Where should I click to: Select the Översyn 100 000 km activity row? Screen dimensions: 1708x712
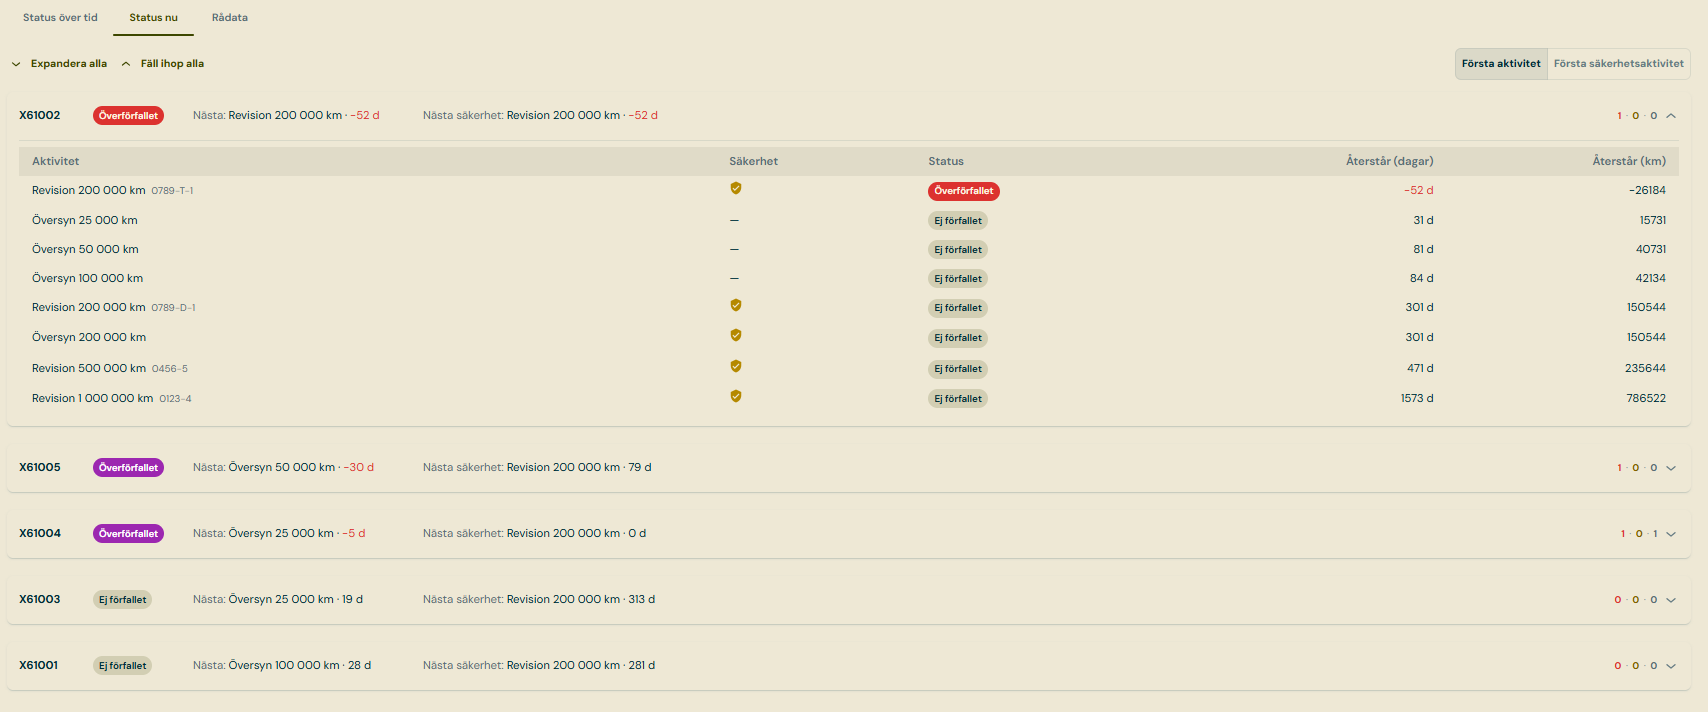point(848,278)
